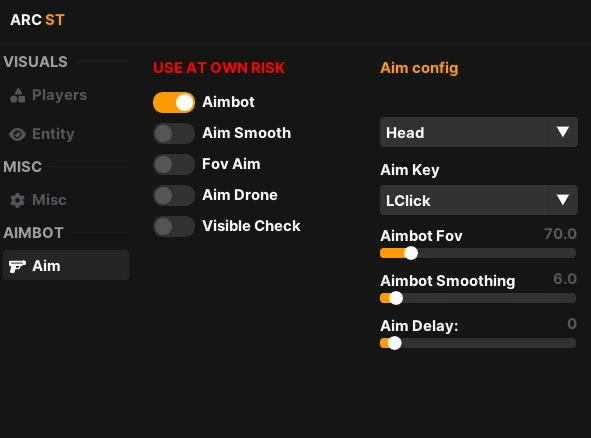Switch on Visible Check
591x438 pixels.
pyautogui.click(x=174, y=226)
